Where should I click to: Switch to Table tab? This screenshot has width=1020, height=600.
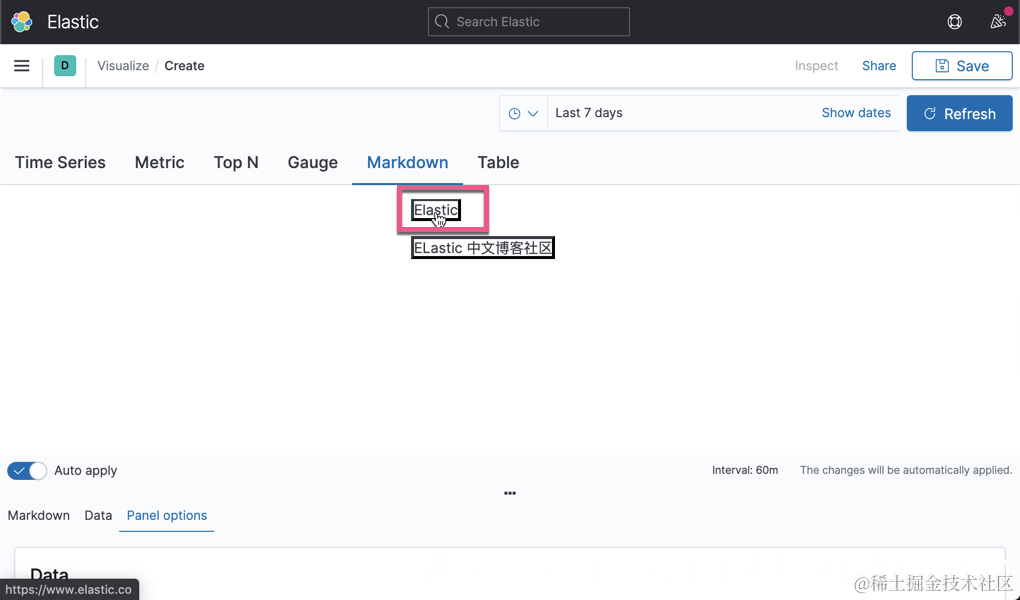click(498, 162)
